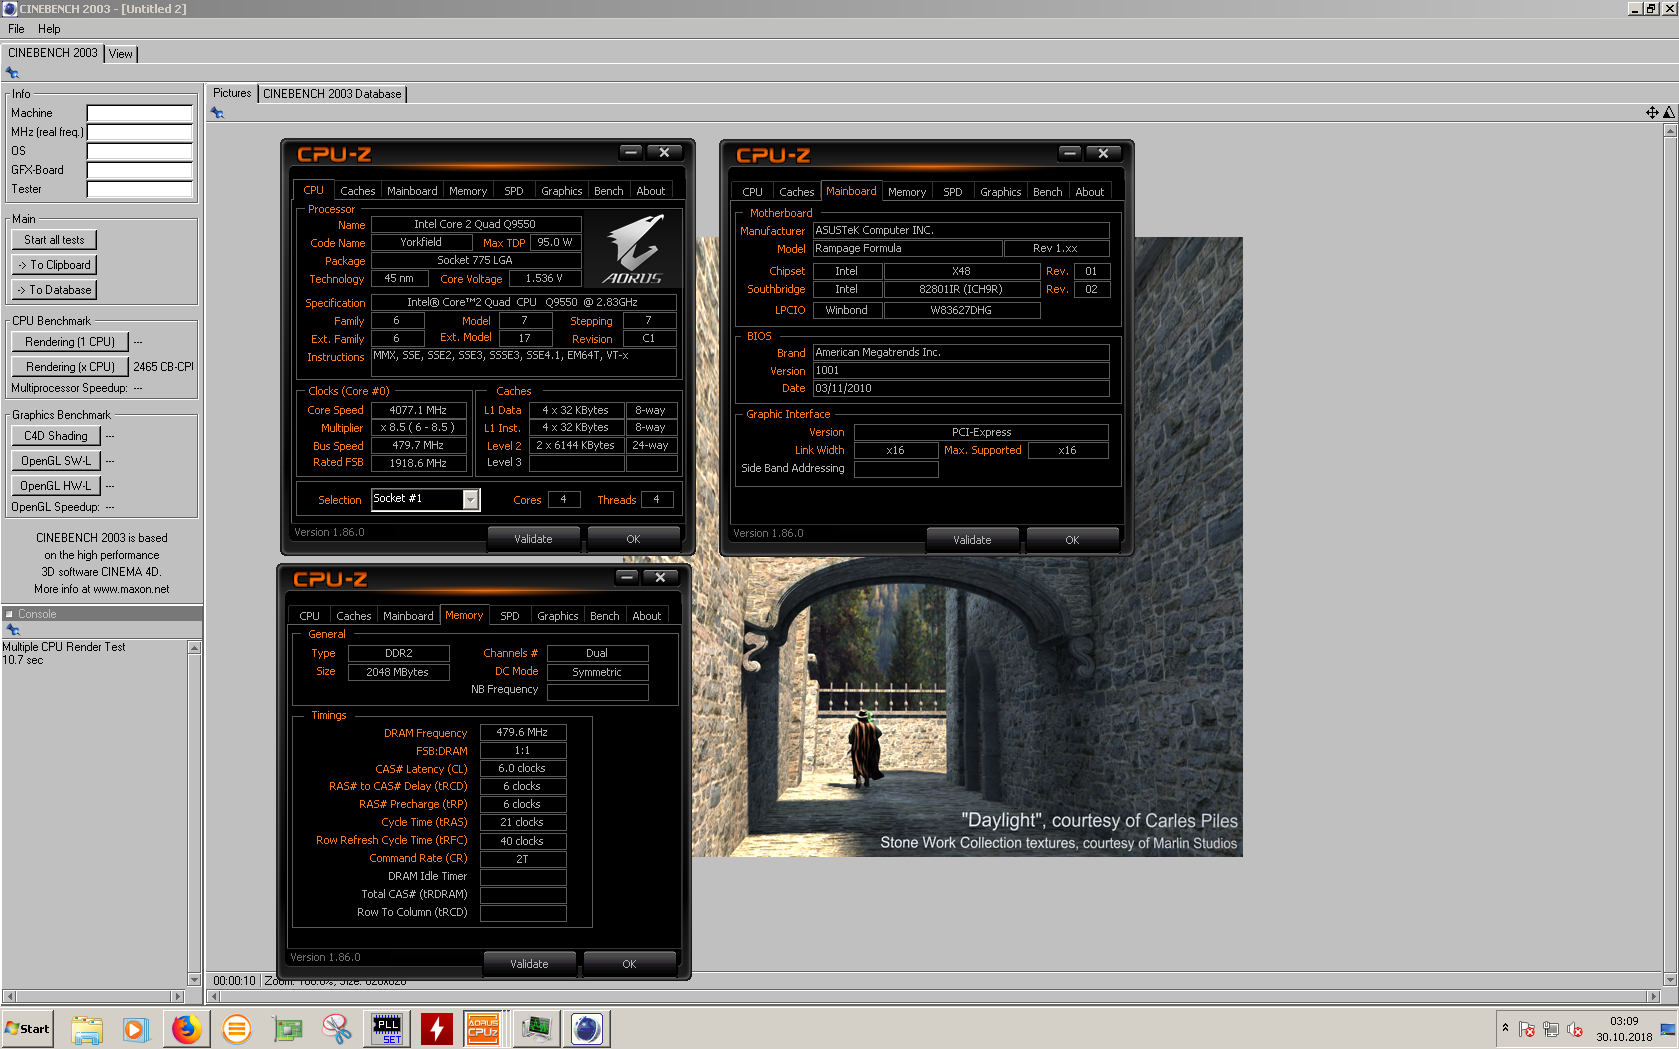The image size is (1679, 1049).
Task: Switch to the View tab
Action: pos(121,54)
